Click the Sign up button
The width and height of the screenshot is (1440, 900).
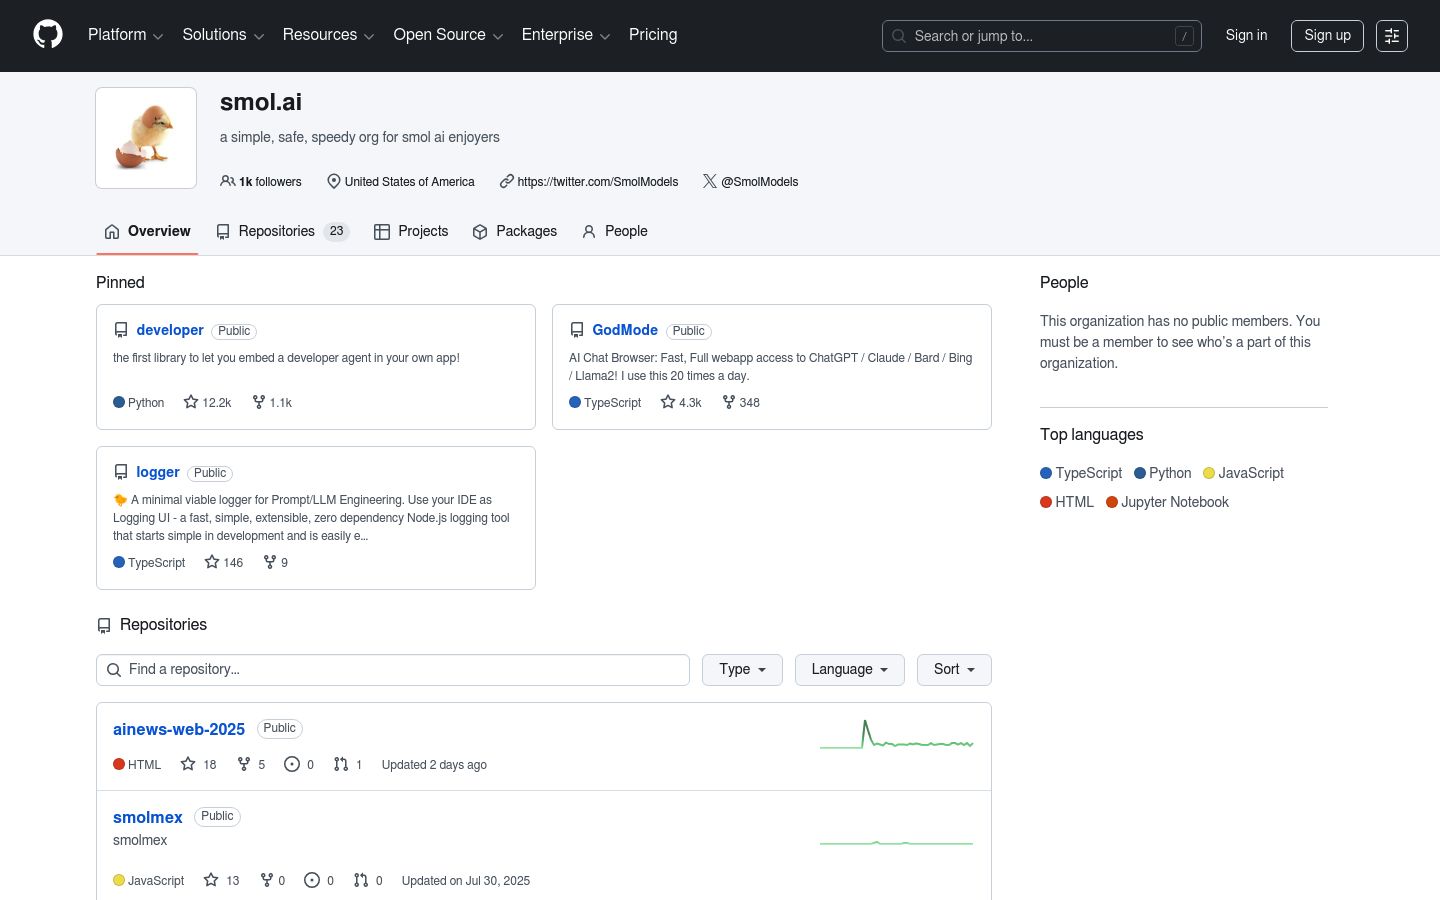(x=1327, y=36)
